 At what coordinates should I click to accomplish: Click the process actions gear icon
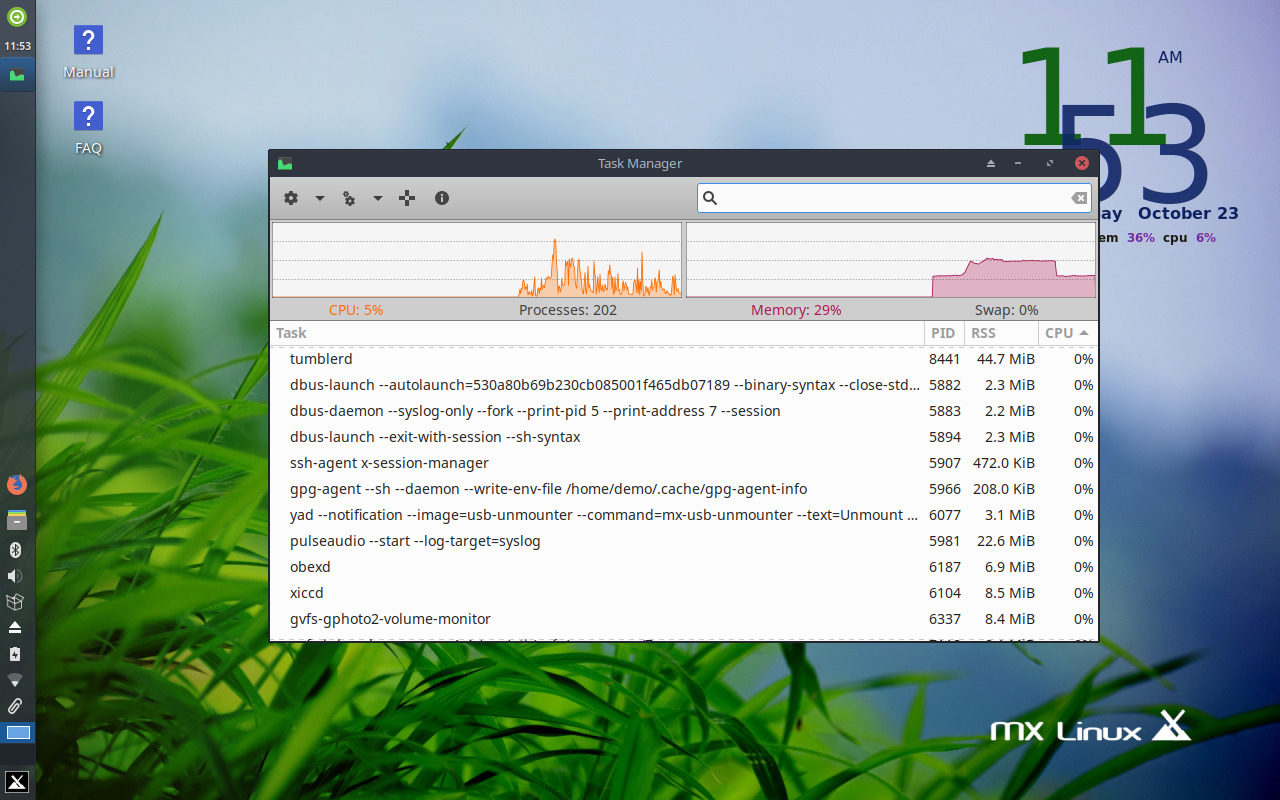(347, 198)
